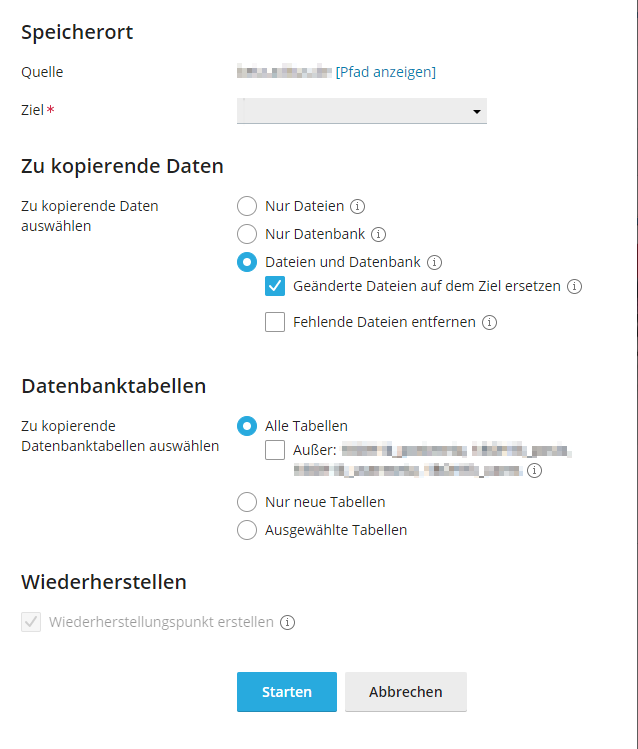Show info for Wiederherstellungspunkt erstellen
638x749 pixels.
(x=287, y=622)
